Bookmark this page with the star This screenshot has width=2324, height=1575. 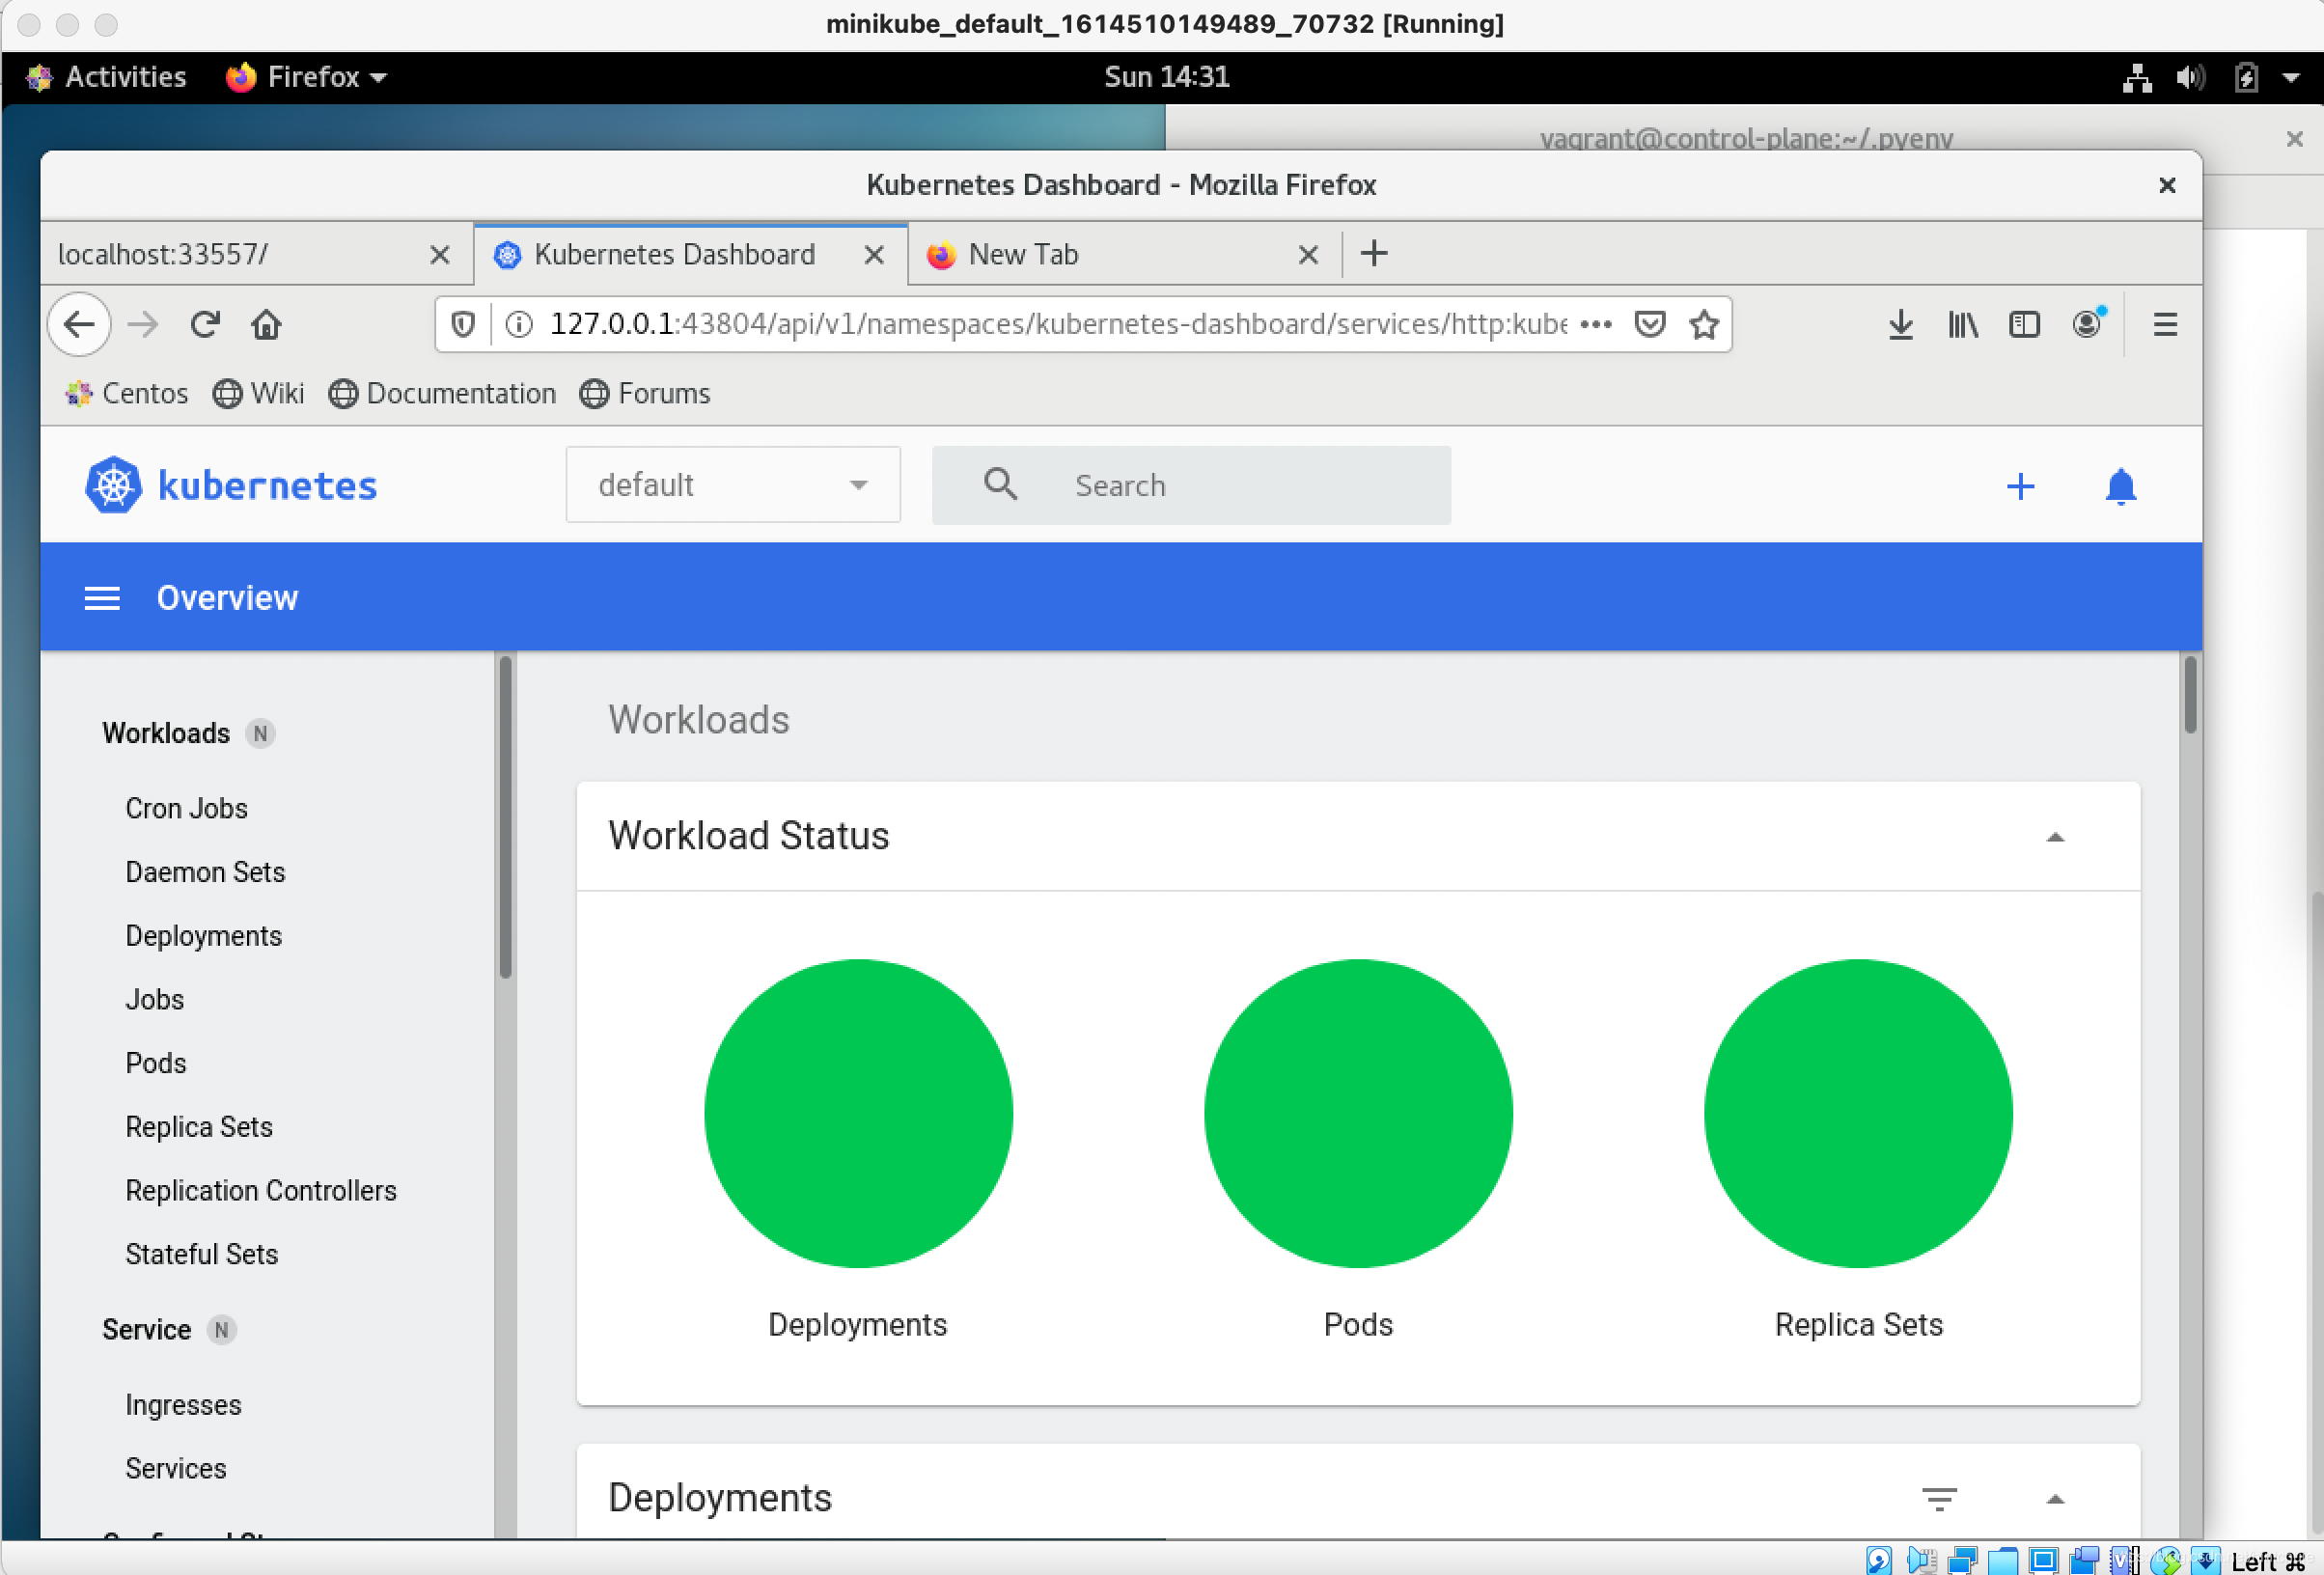click(x=1704, y=324)
